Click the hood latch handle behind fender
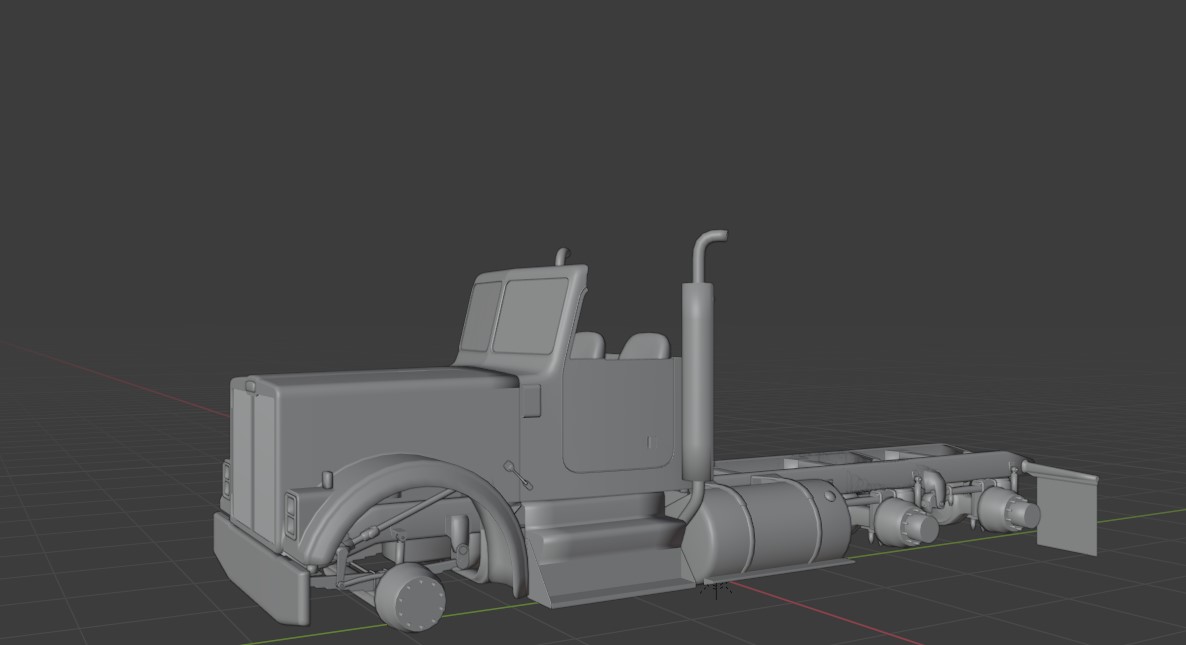Viewport: 1186px width, 645px height. point(518,475)
